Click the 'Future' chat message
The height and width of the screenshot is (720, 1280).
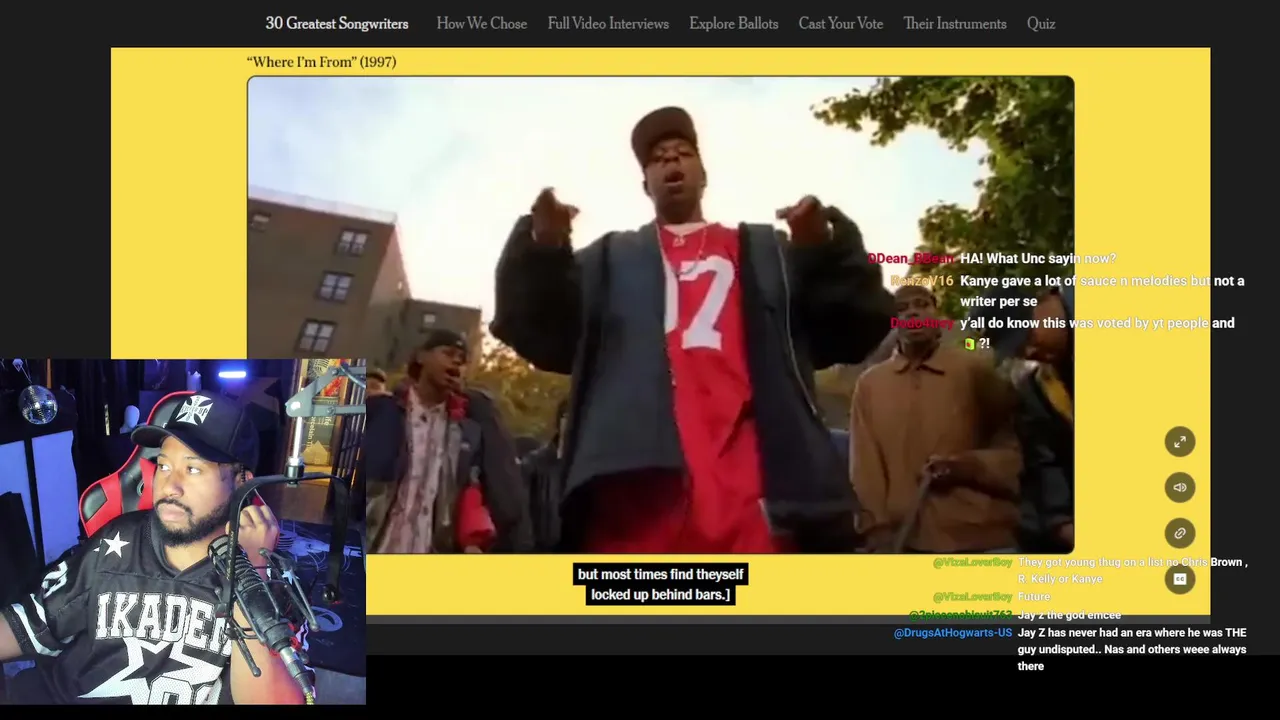pos(1034,597)
